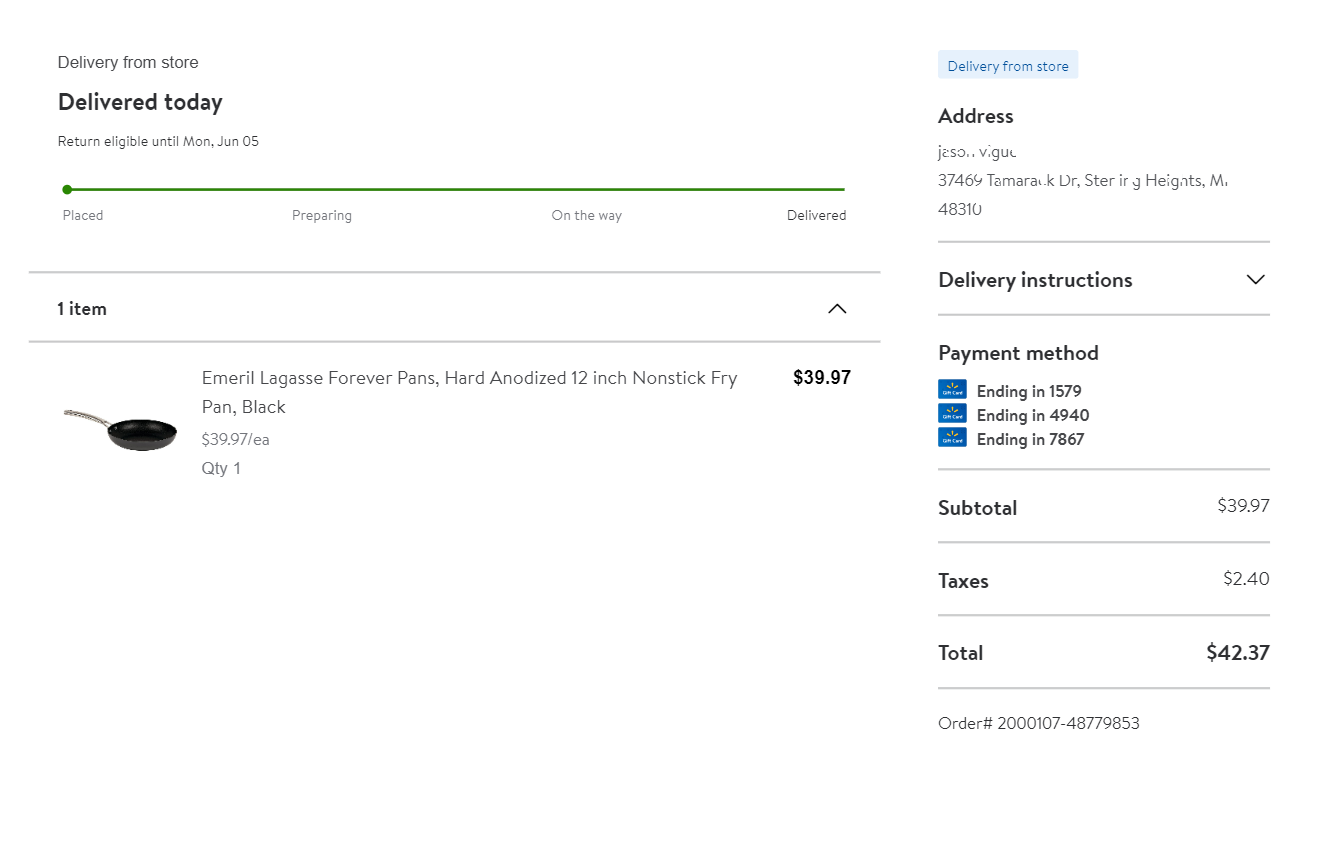Click the 1 item header label
Image resolution: width=1328 pixels, height=862 pixels.
point(82,309)
